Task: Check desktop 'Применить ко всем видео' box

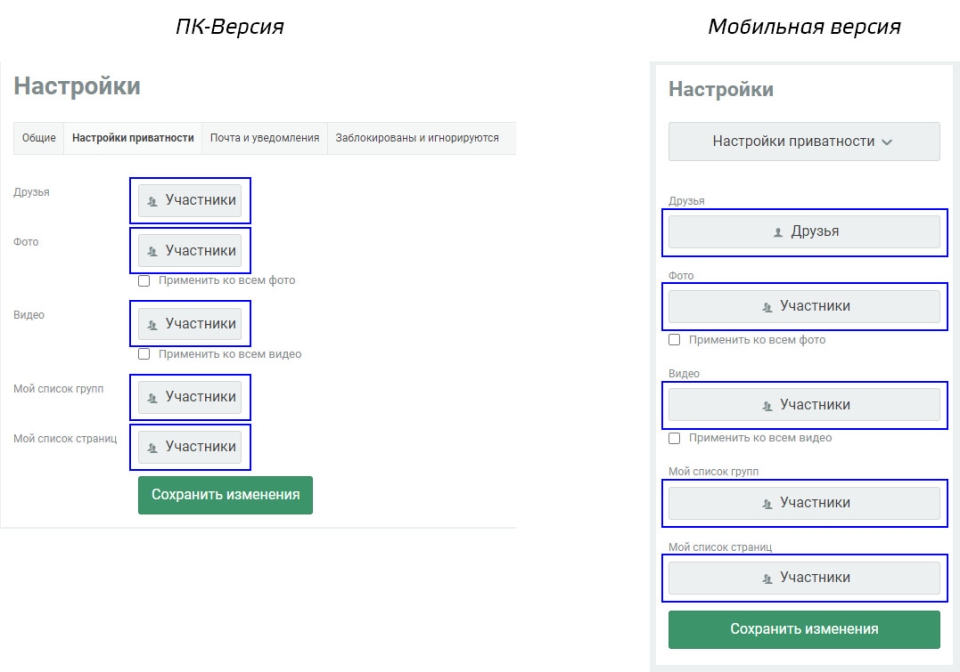Action: pyautogui.click(x=144, y=354)
